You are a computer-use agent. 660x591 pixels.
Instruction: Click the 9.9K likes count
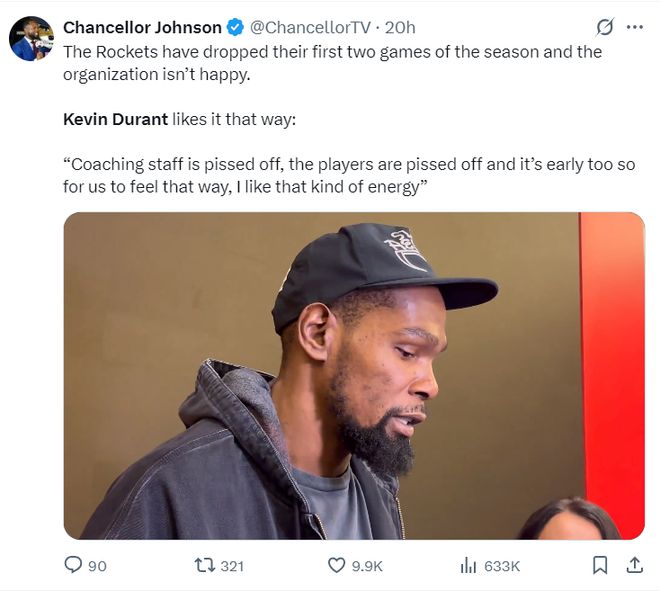tap(368, 566)
